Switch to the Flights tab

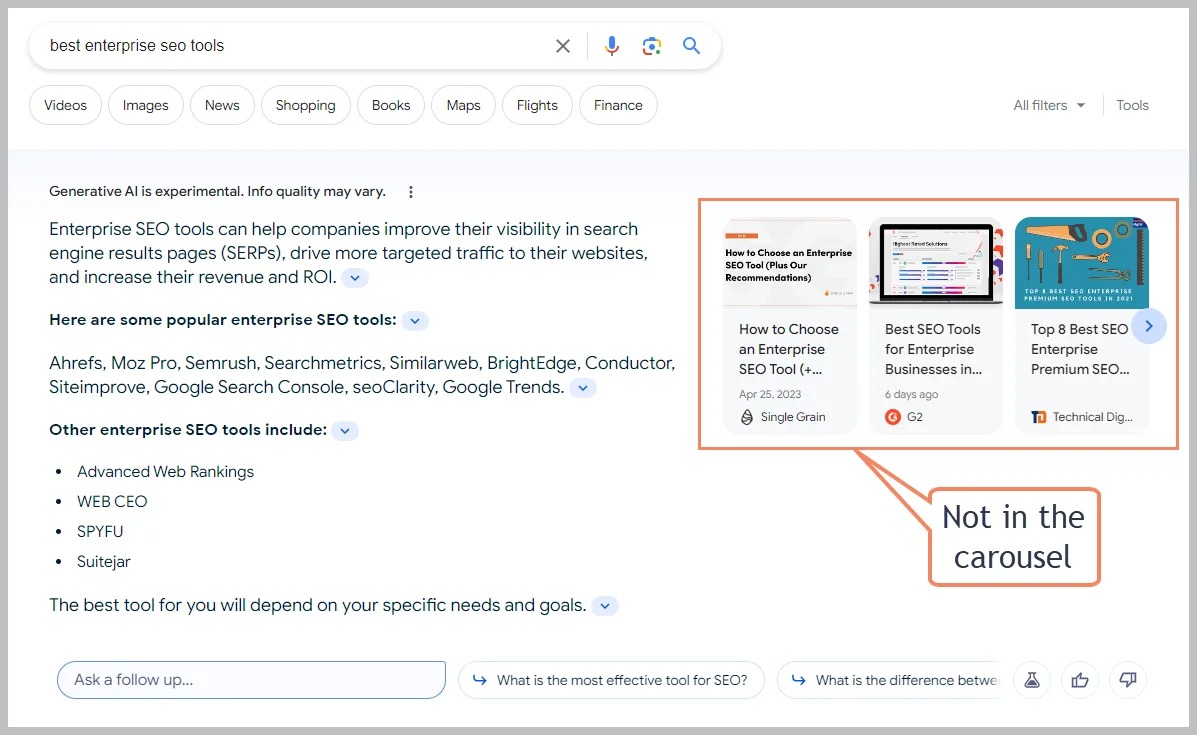tap(537, 105)
